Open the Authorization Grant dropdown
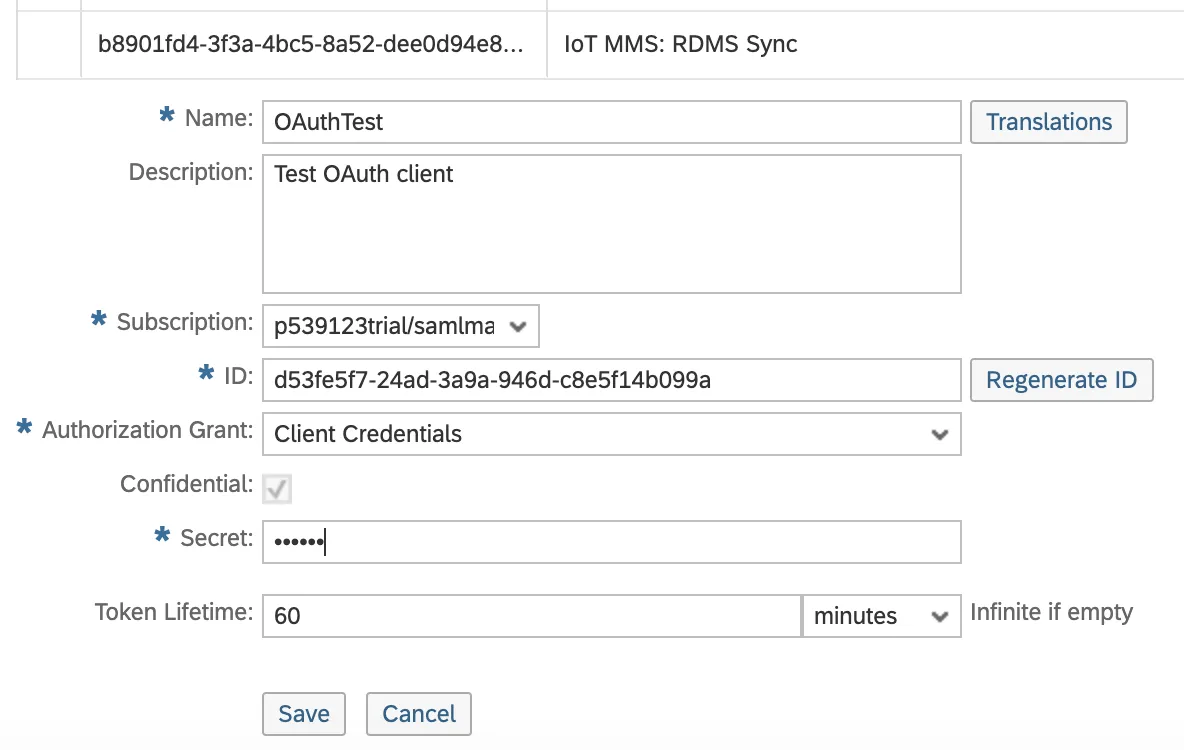 point(610,434)
